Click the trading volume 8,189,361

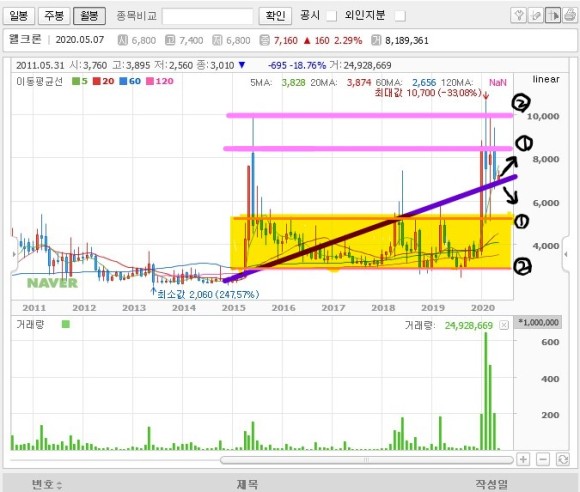[x=407, y=40]
